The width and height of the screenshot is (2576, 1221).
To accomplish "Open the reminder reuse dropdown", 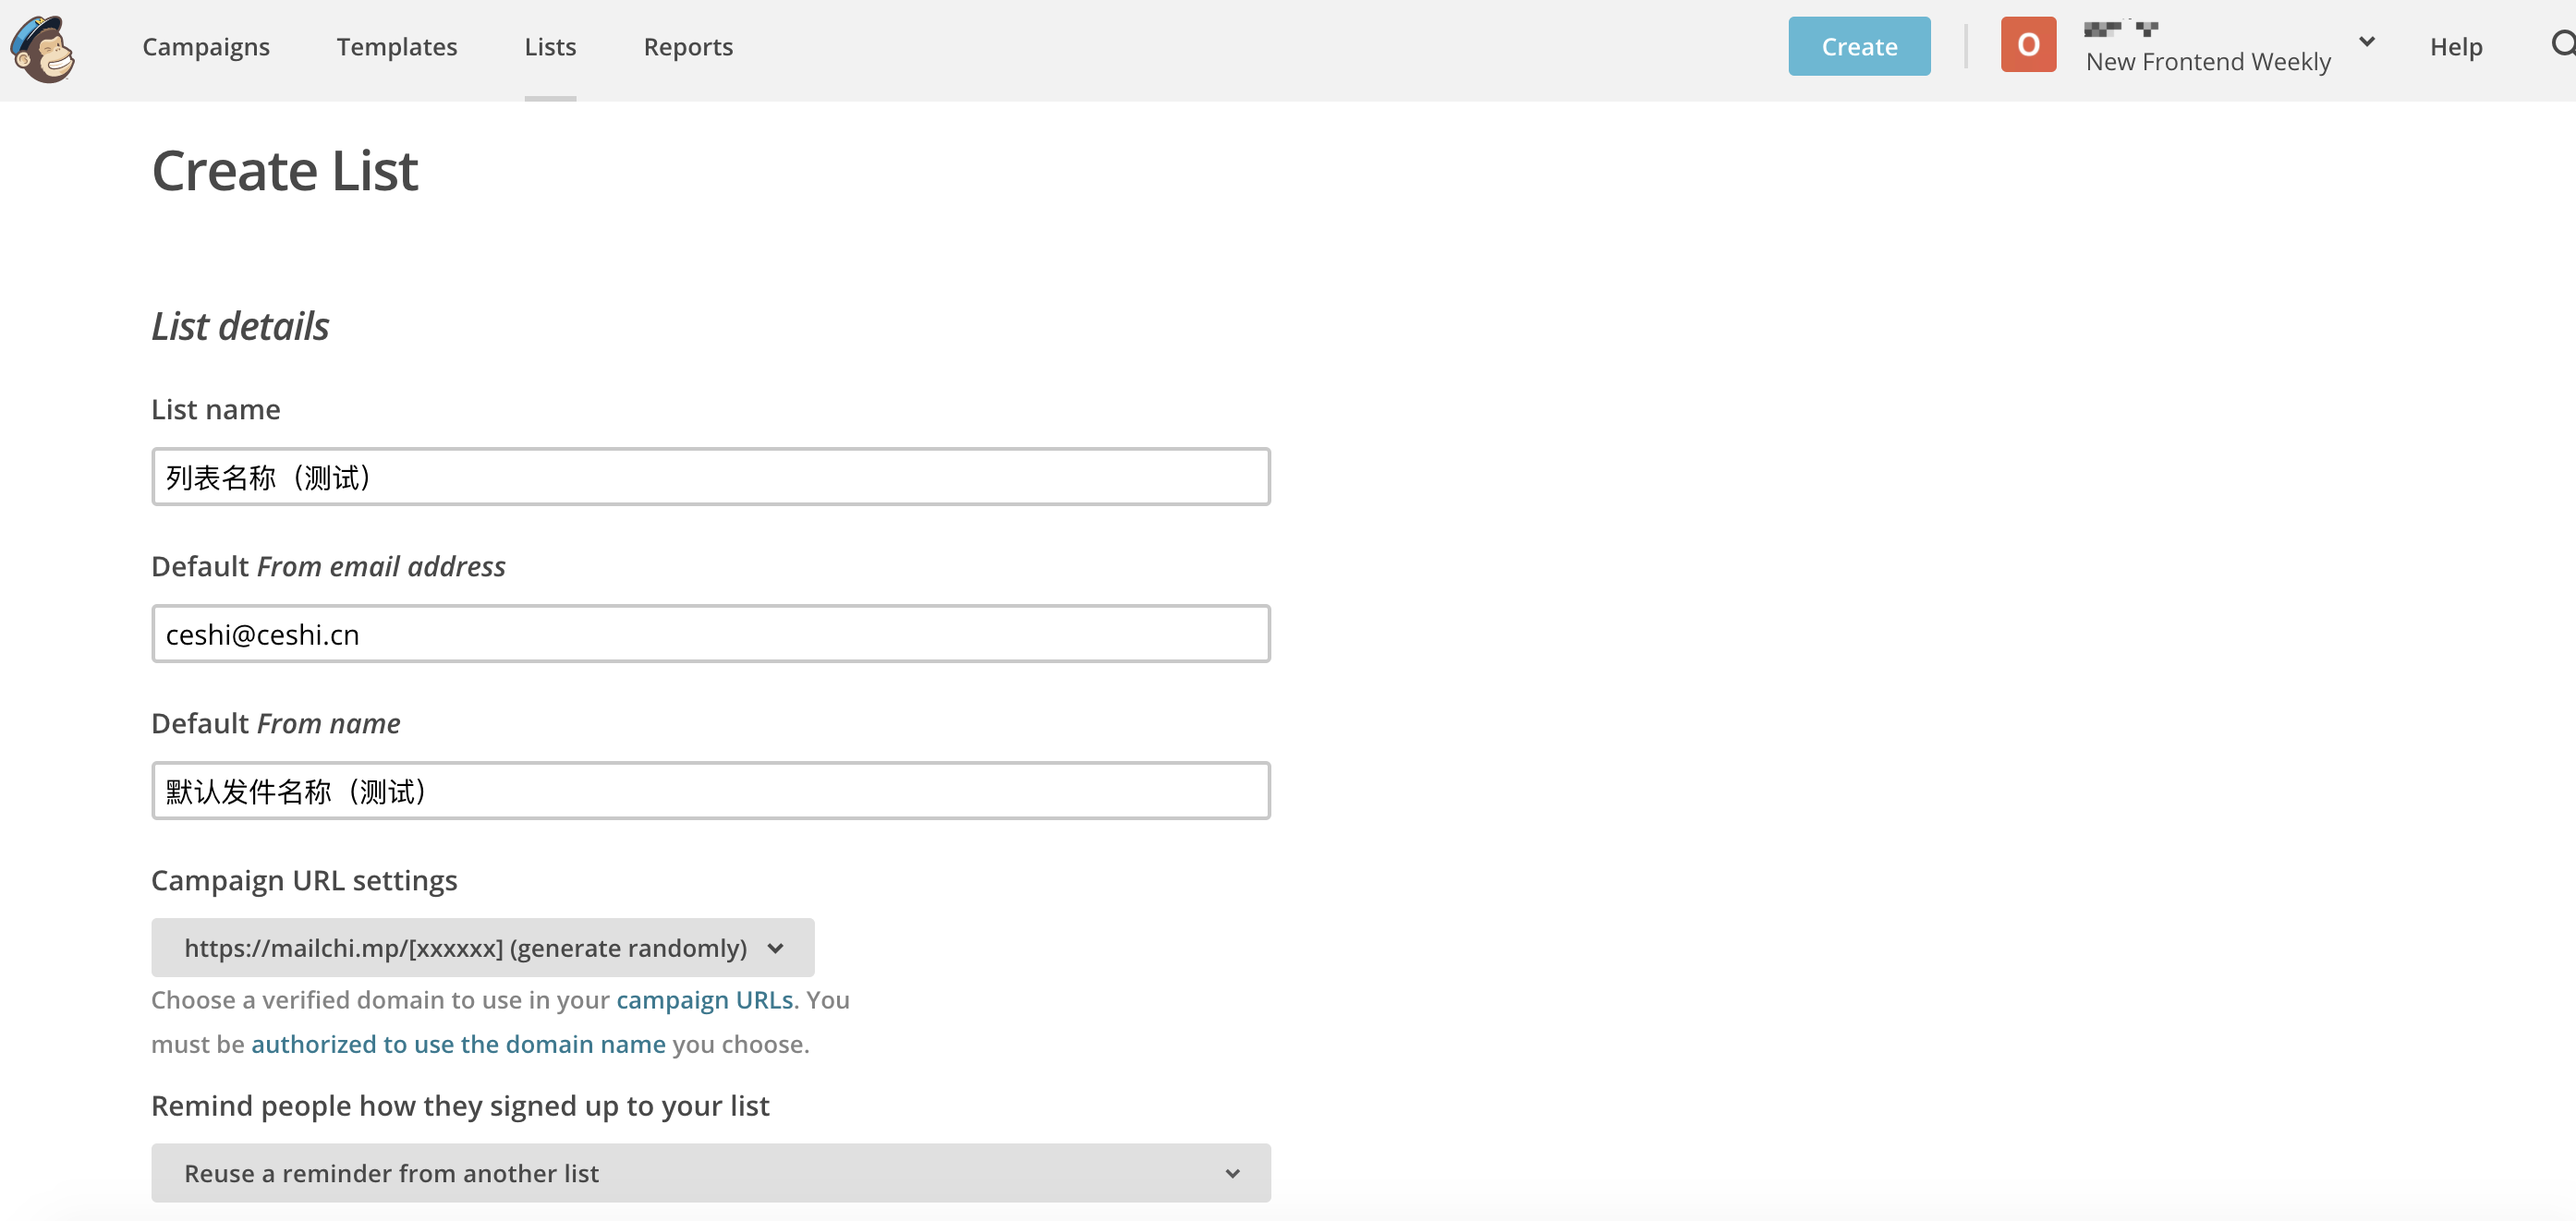I will tap(710, 1172).
